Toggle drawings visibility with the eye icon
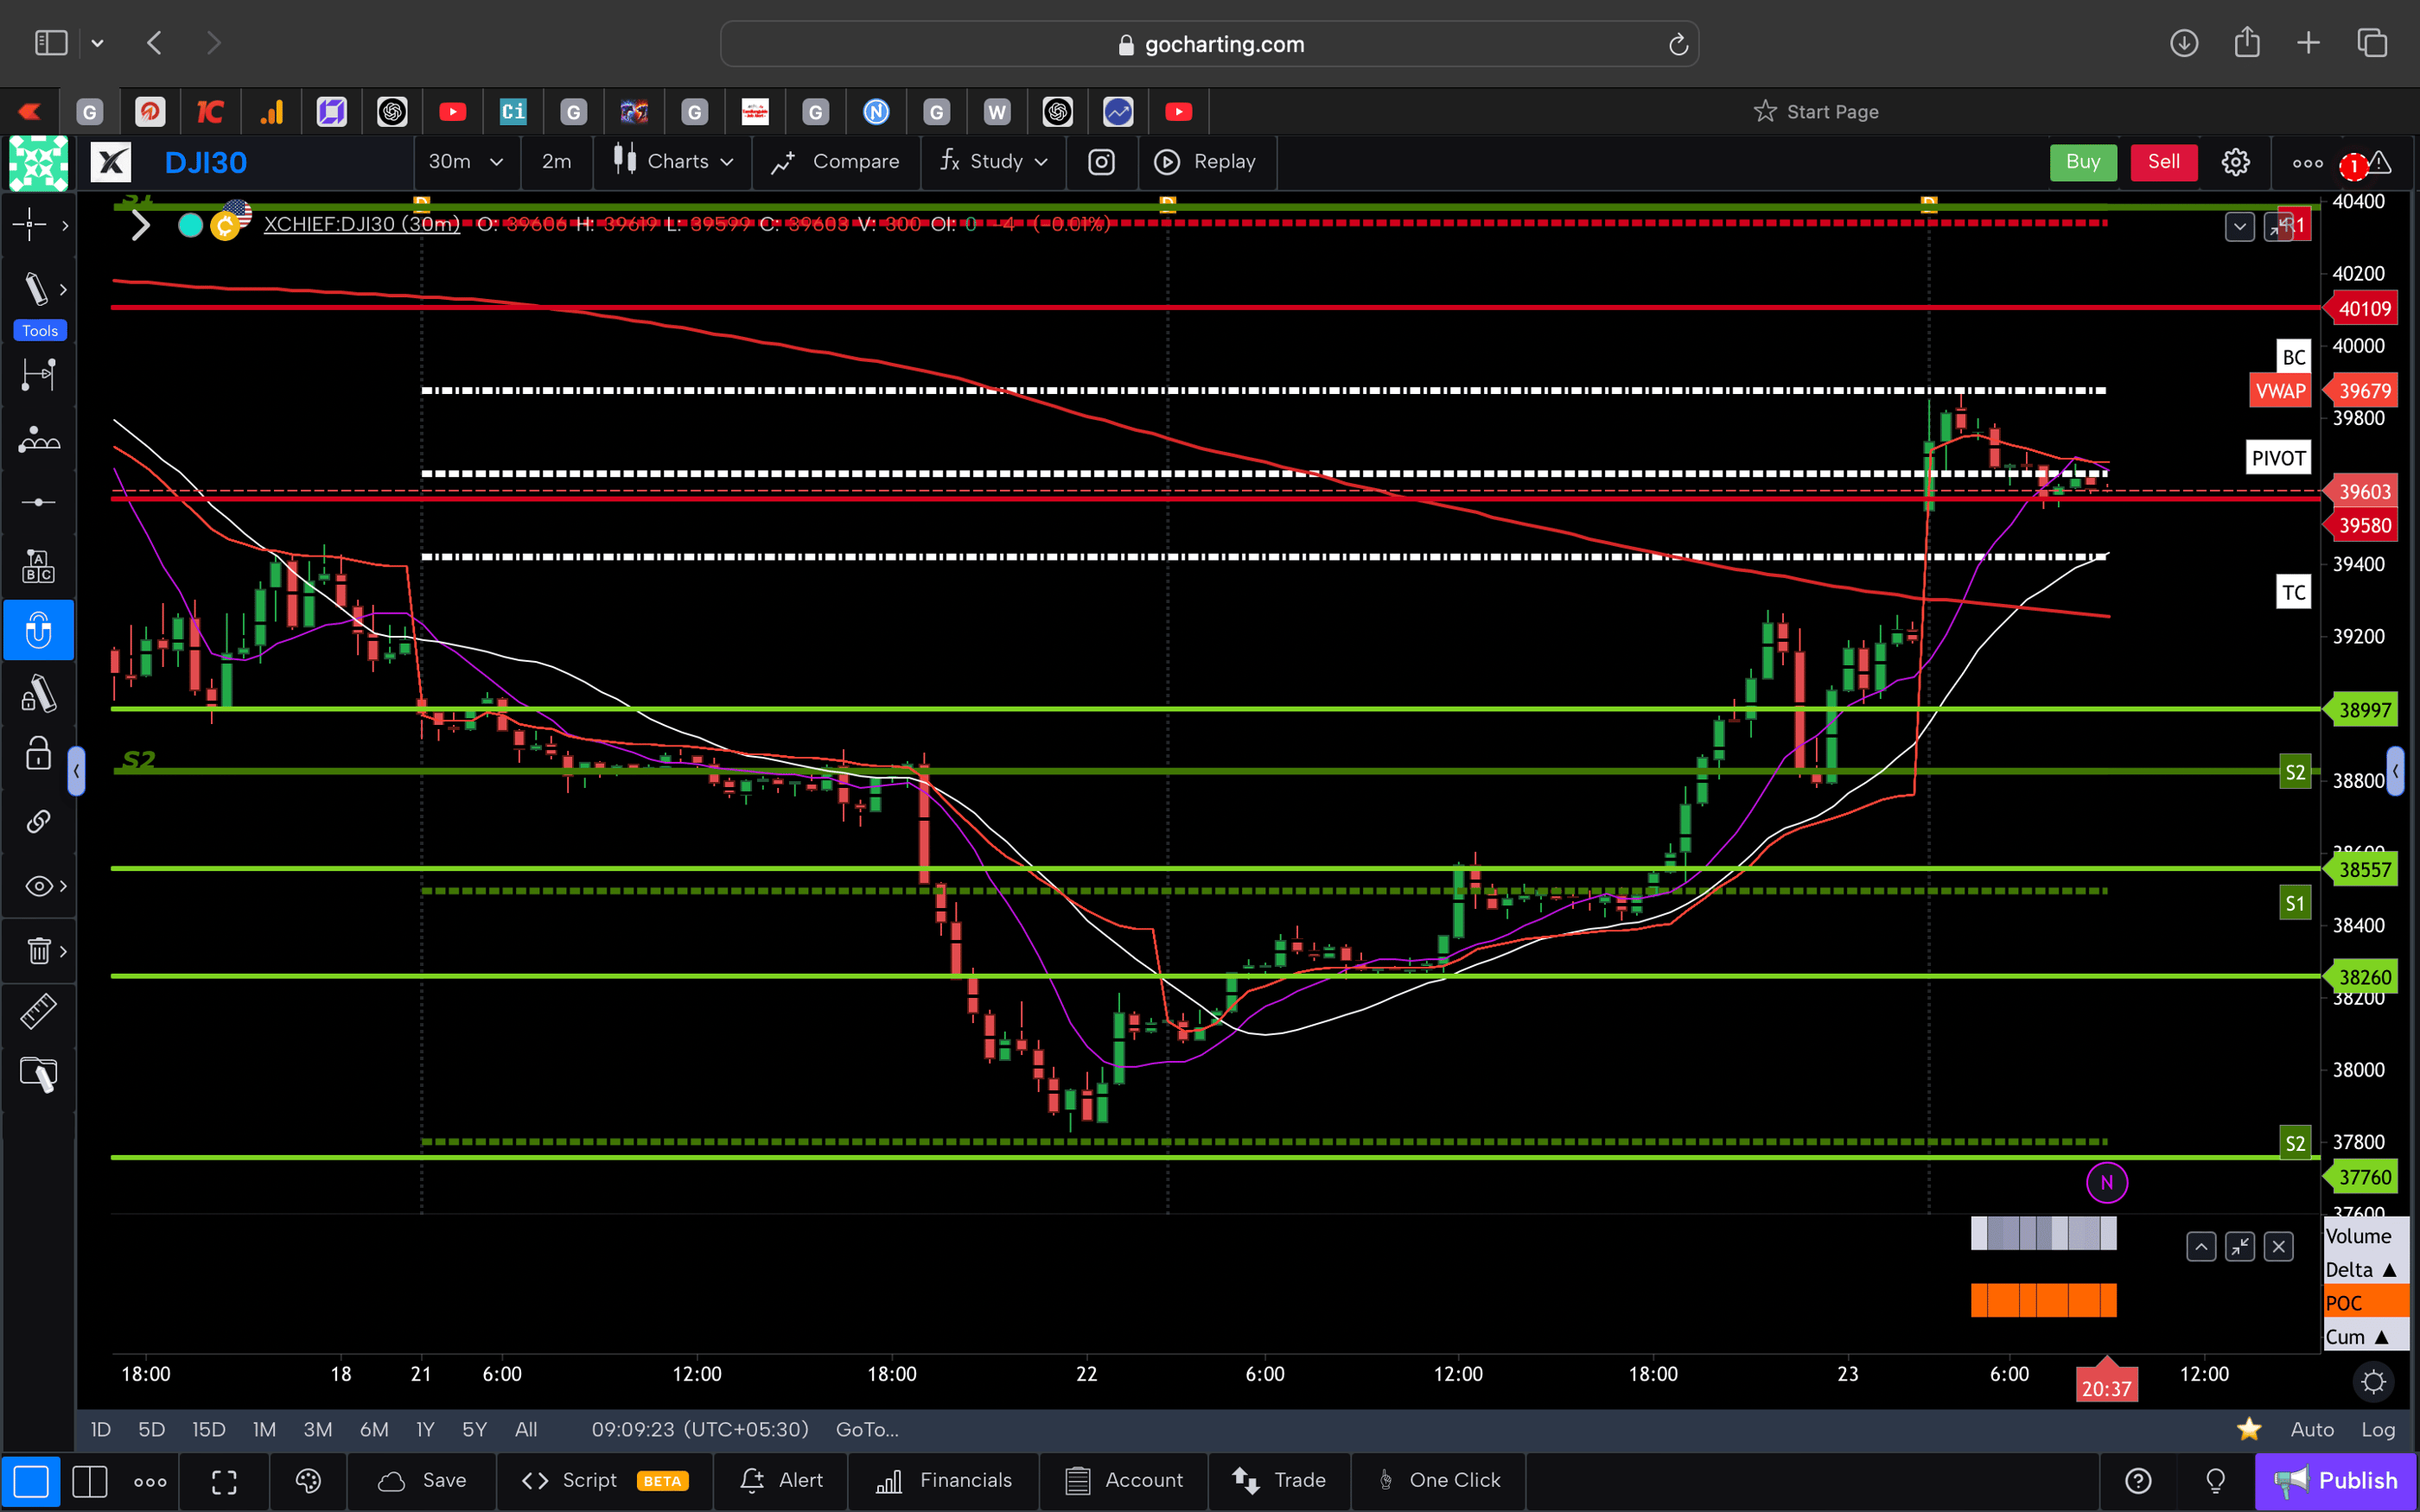This screenshot has width=2420, height=1512. [38, 885]
